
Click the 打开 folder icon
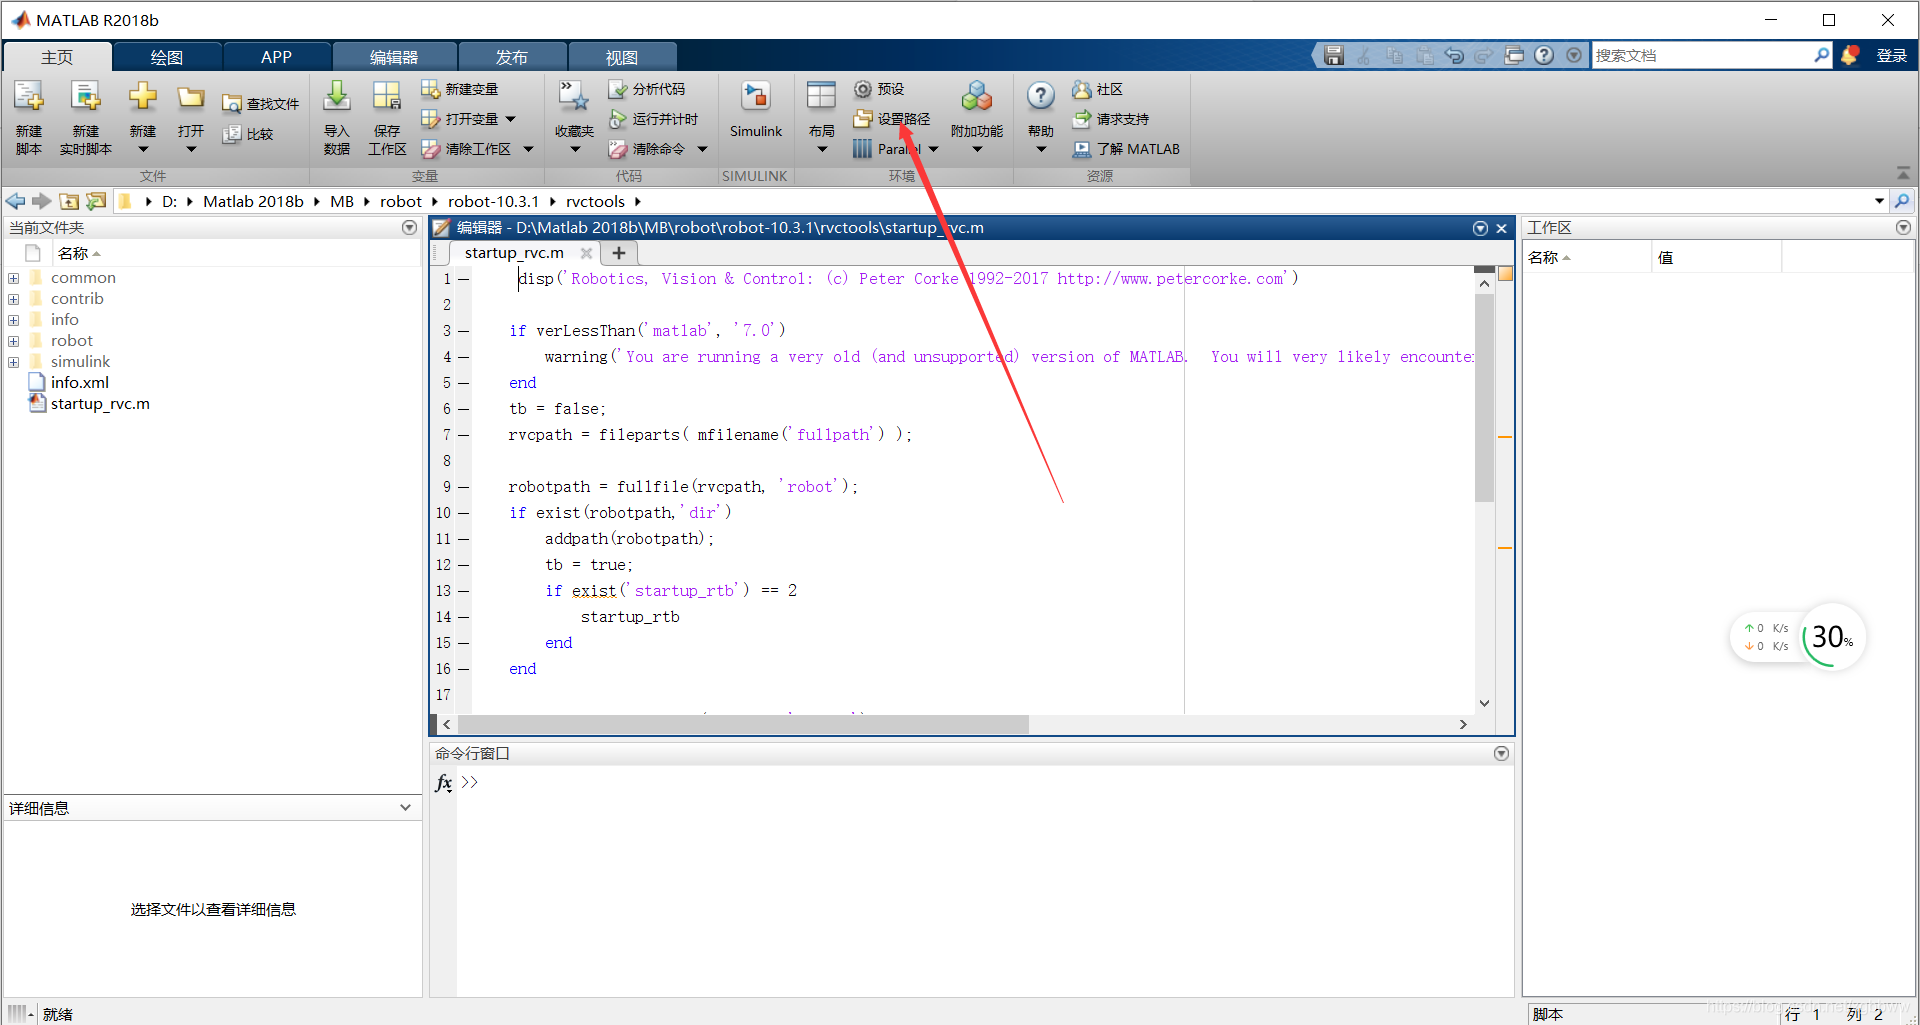click(191, 97)
